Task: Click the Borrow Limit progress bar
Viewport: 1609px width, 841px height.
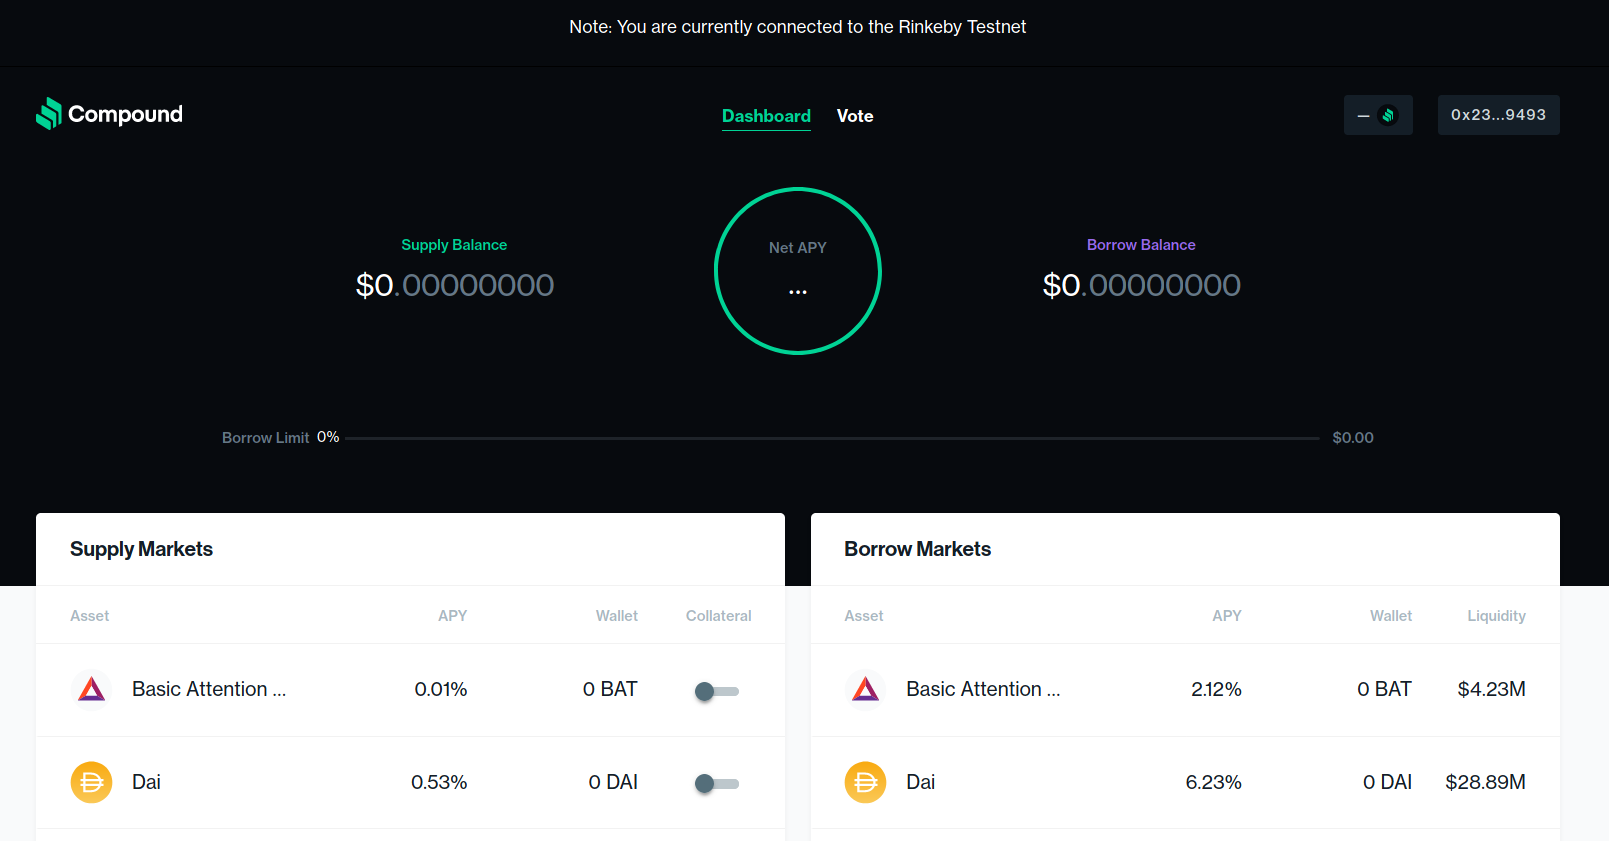Action: tap(832, 438)
